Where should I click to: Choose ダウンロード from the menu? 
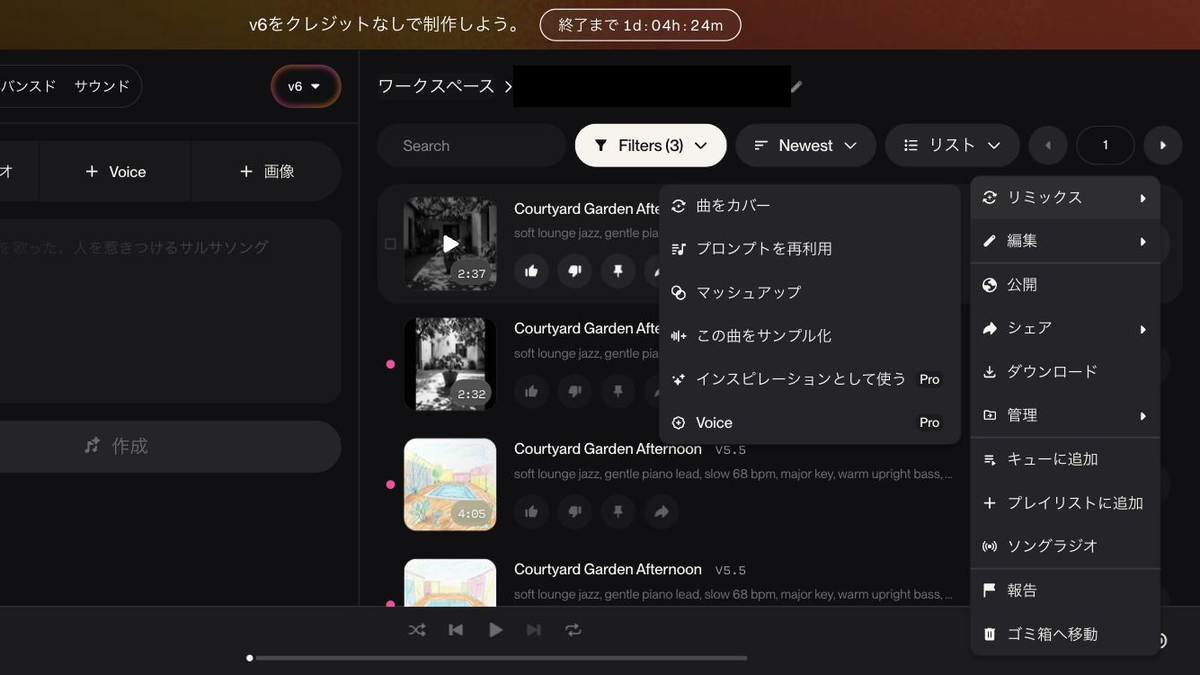tap(1065, 372)
